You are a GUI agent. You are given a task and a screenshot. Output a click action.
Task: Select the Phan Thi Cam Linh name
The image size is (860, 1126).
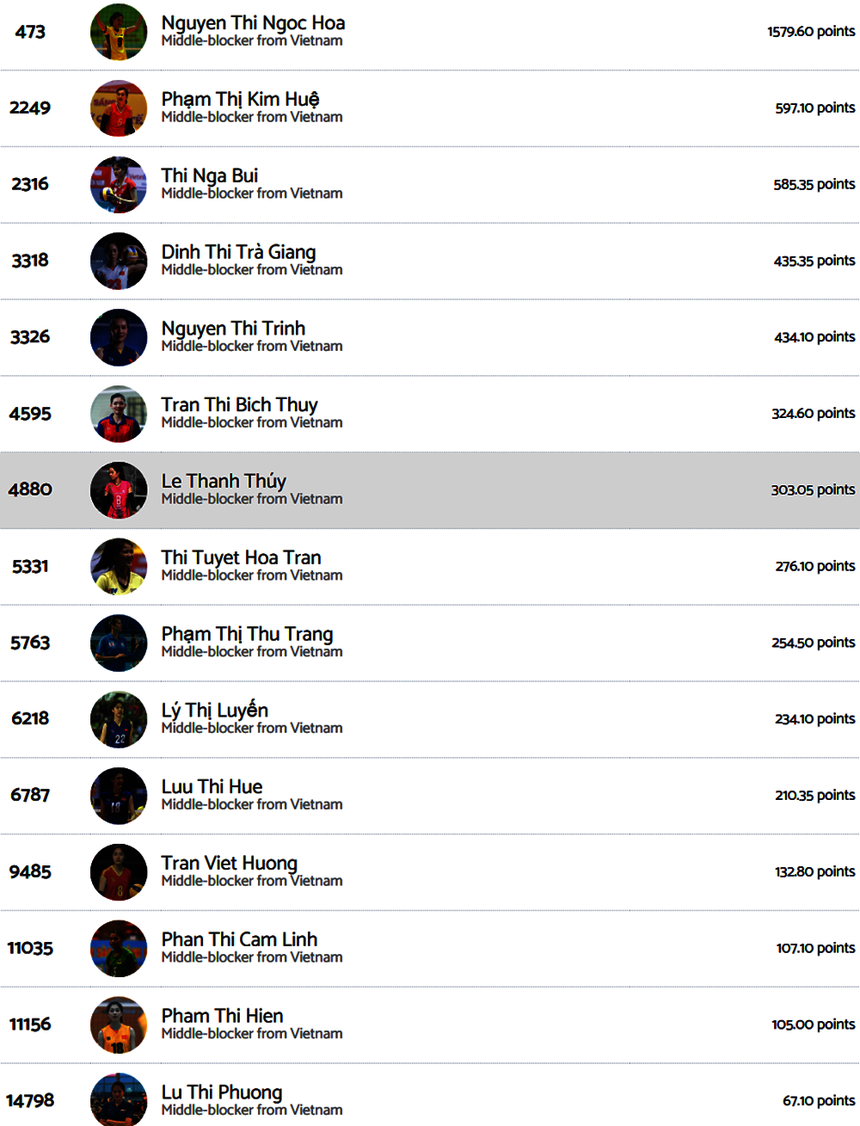tap(239, 939)
